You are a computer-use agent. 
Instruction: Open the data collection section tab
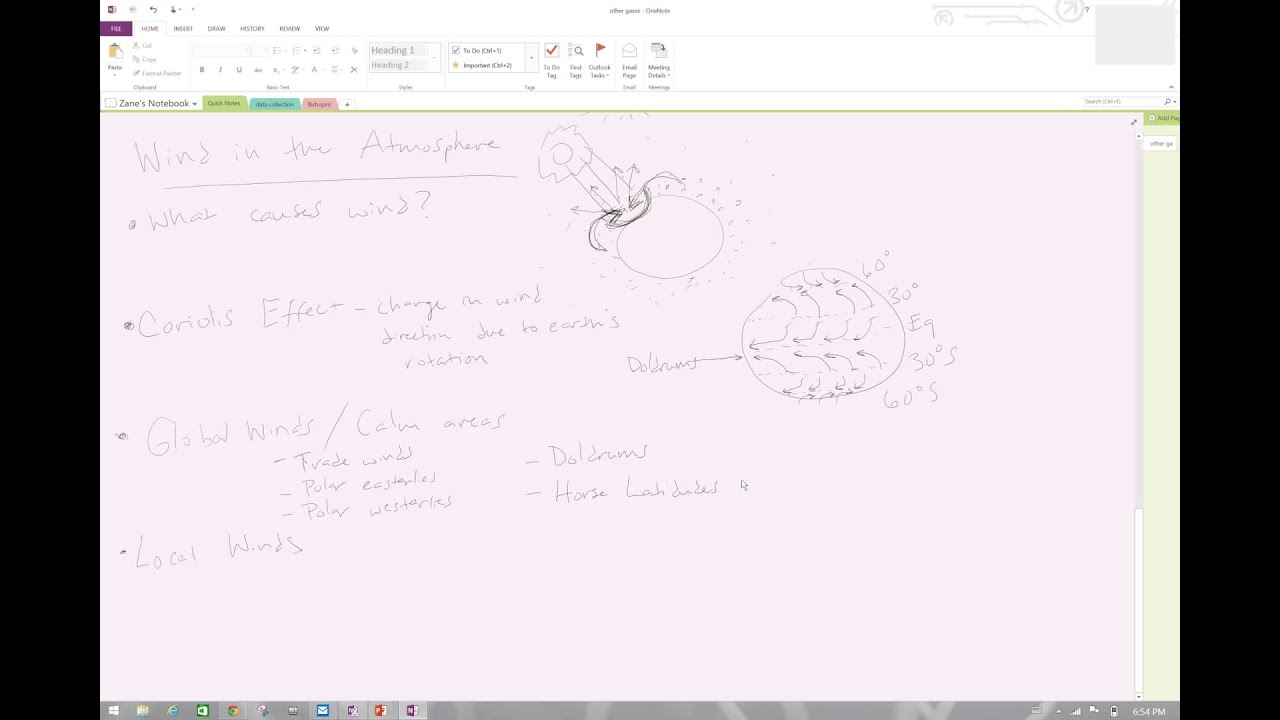pos(274,104)
